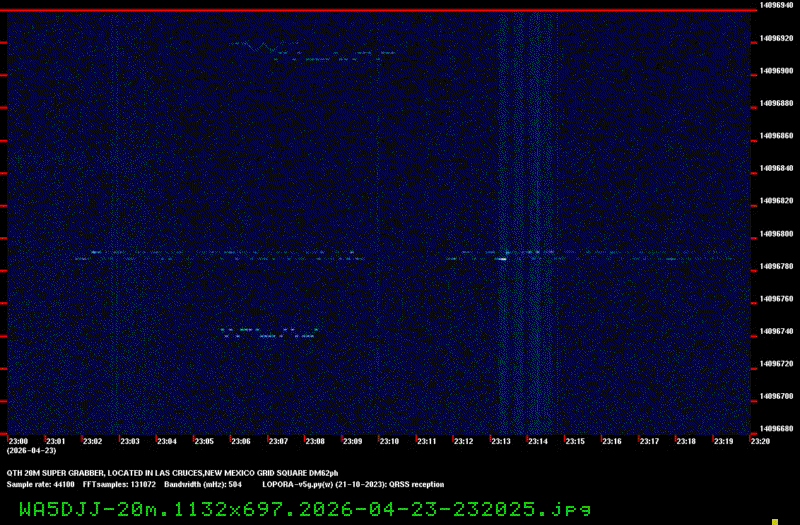800x525 pixels.
Task: Click the 23:00 time axis label
Action: point(18,441)
